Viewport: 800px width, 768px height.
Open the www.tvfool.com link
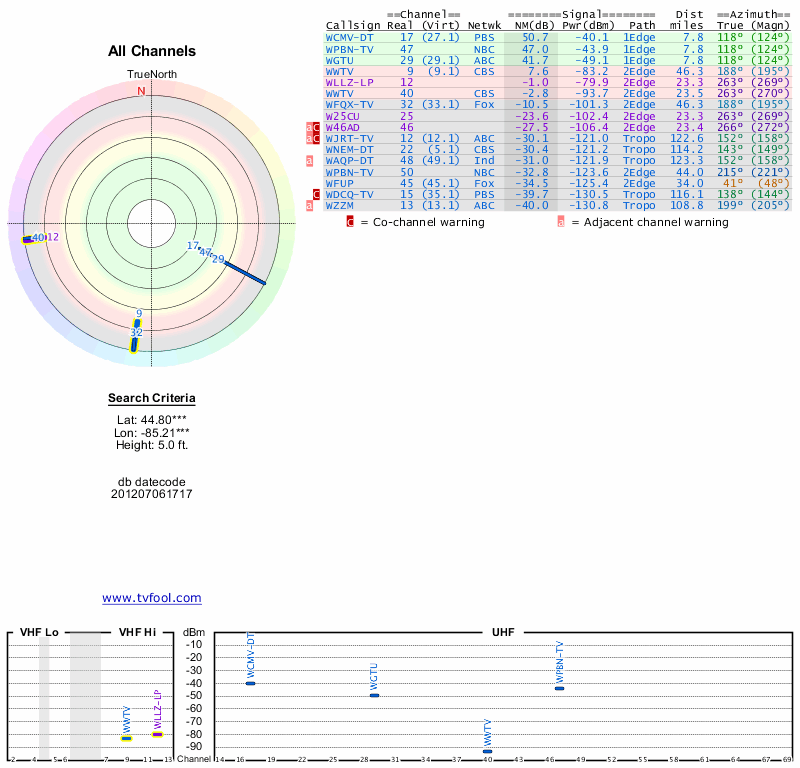[x=152, y=598]
